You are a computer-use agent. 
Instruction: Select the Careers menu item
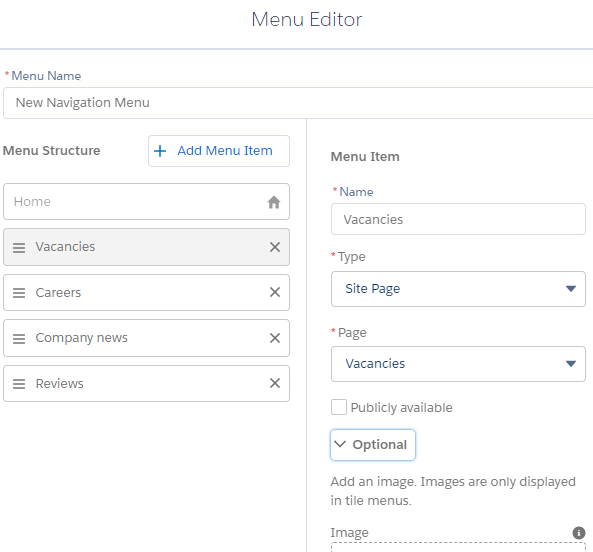coord(146,293)
